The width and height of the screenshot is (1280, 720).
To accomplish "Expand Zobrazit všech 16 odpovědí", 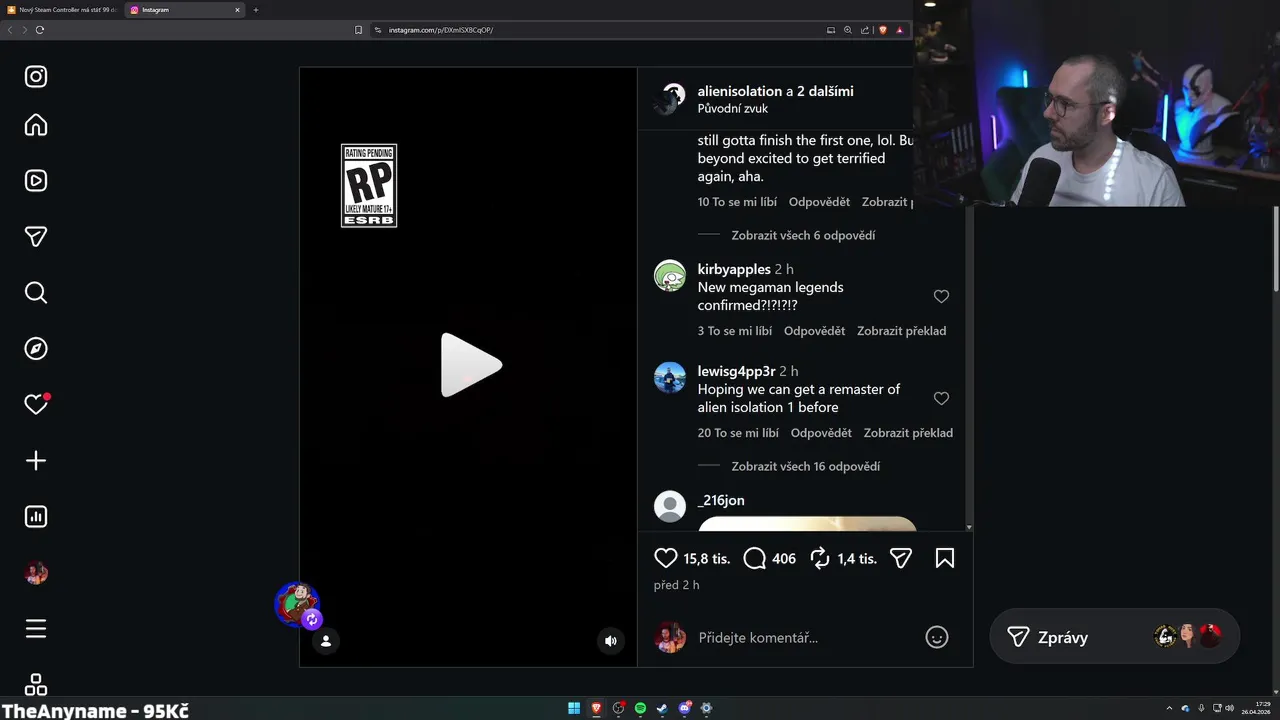I will click(x=806, y=466).
